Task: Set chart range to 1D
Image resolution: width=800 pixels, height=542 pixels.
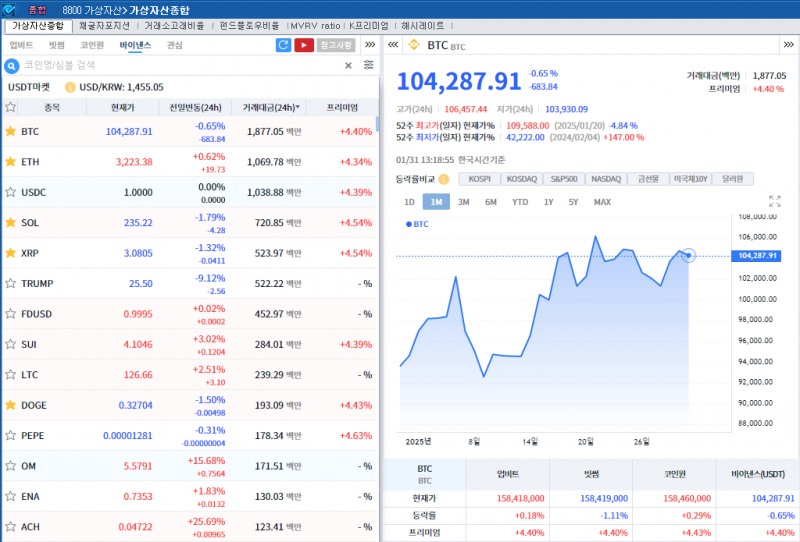Action: tap(409, 202)
